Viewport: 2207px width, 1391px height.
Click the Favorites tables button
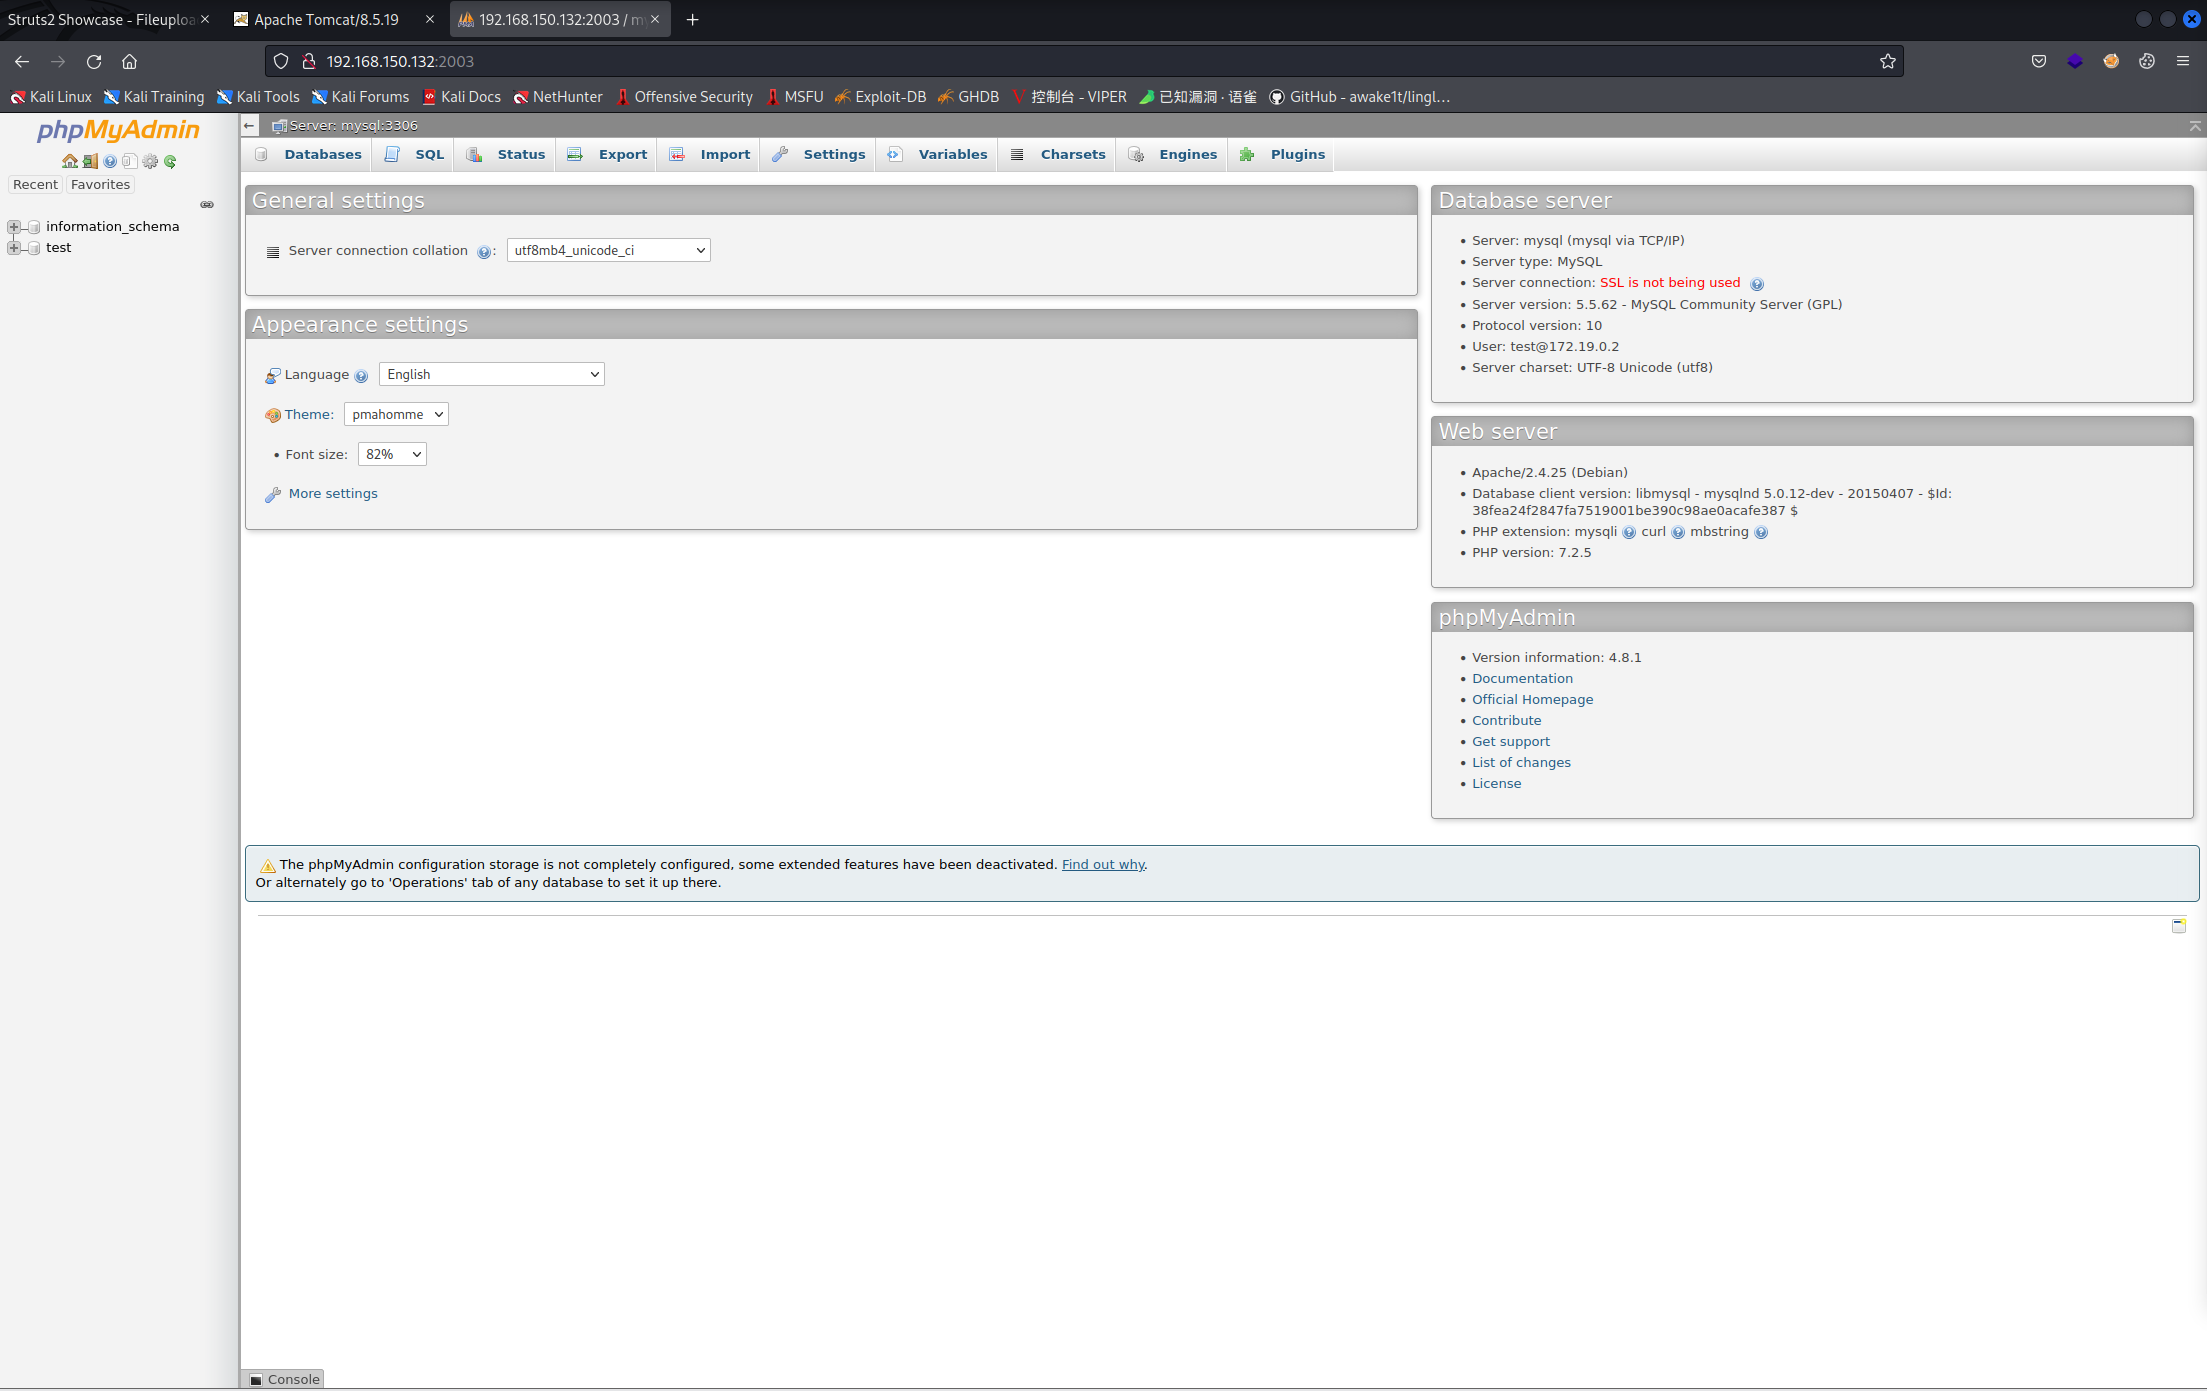coord(100,184)
